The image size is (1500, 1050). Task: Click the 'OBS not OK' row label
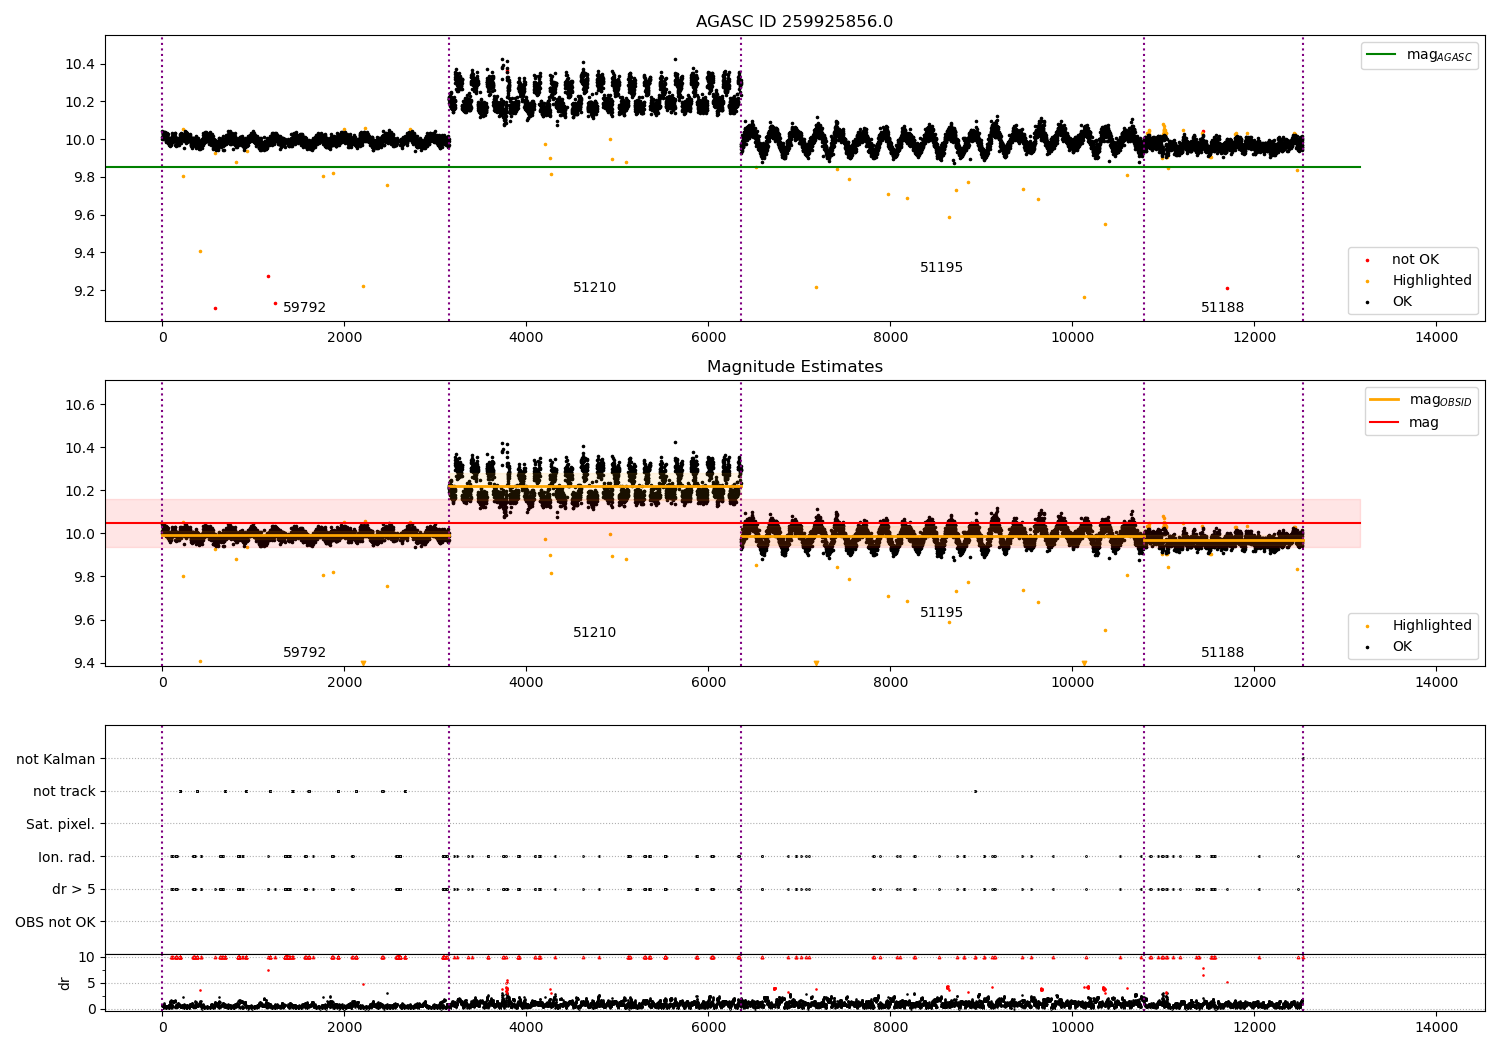tap(55, 922)
